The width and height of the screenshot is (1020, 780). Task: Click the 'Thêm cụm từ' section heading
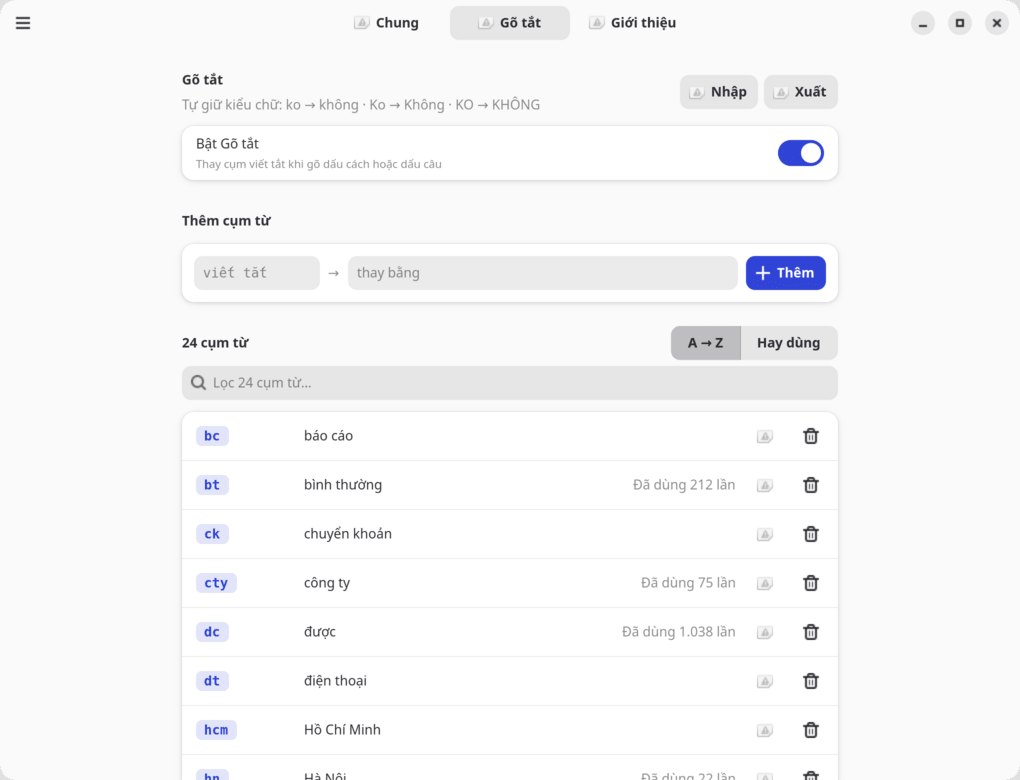tap(226, 221)
